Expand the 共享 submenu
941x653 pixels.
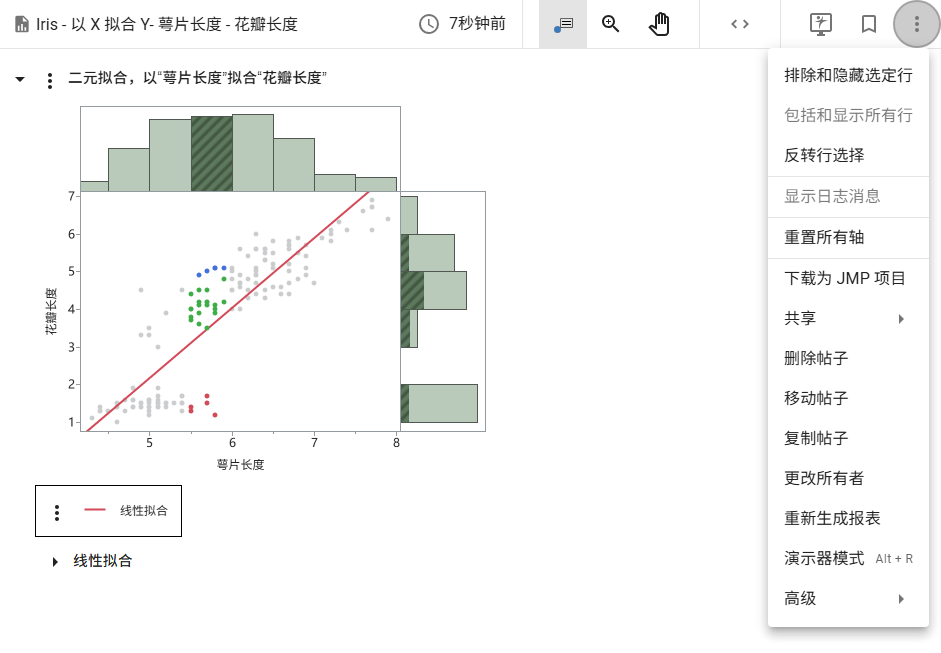pyautogui.click(x=848, y=319)
